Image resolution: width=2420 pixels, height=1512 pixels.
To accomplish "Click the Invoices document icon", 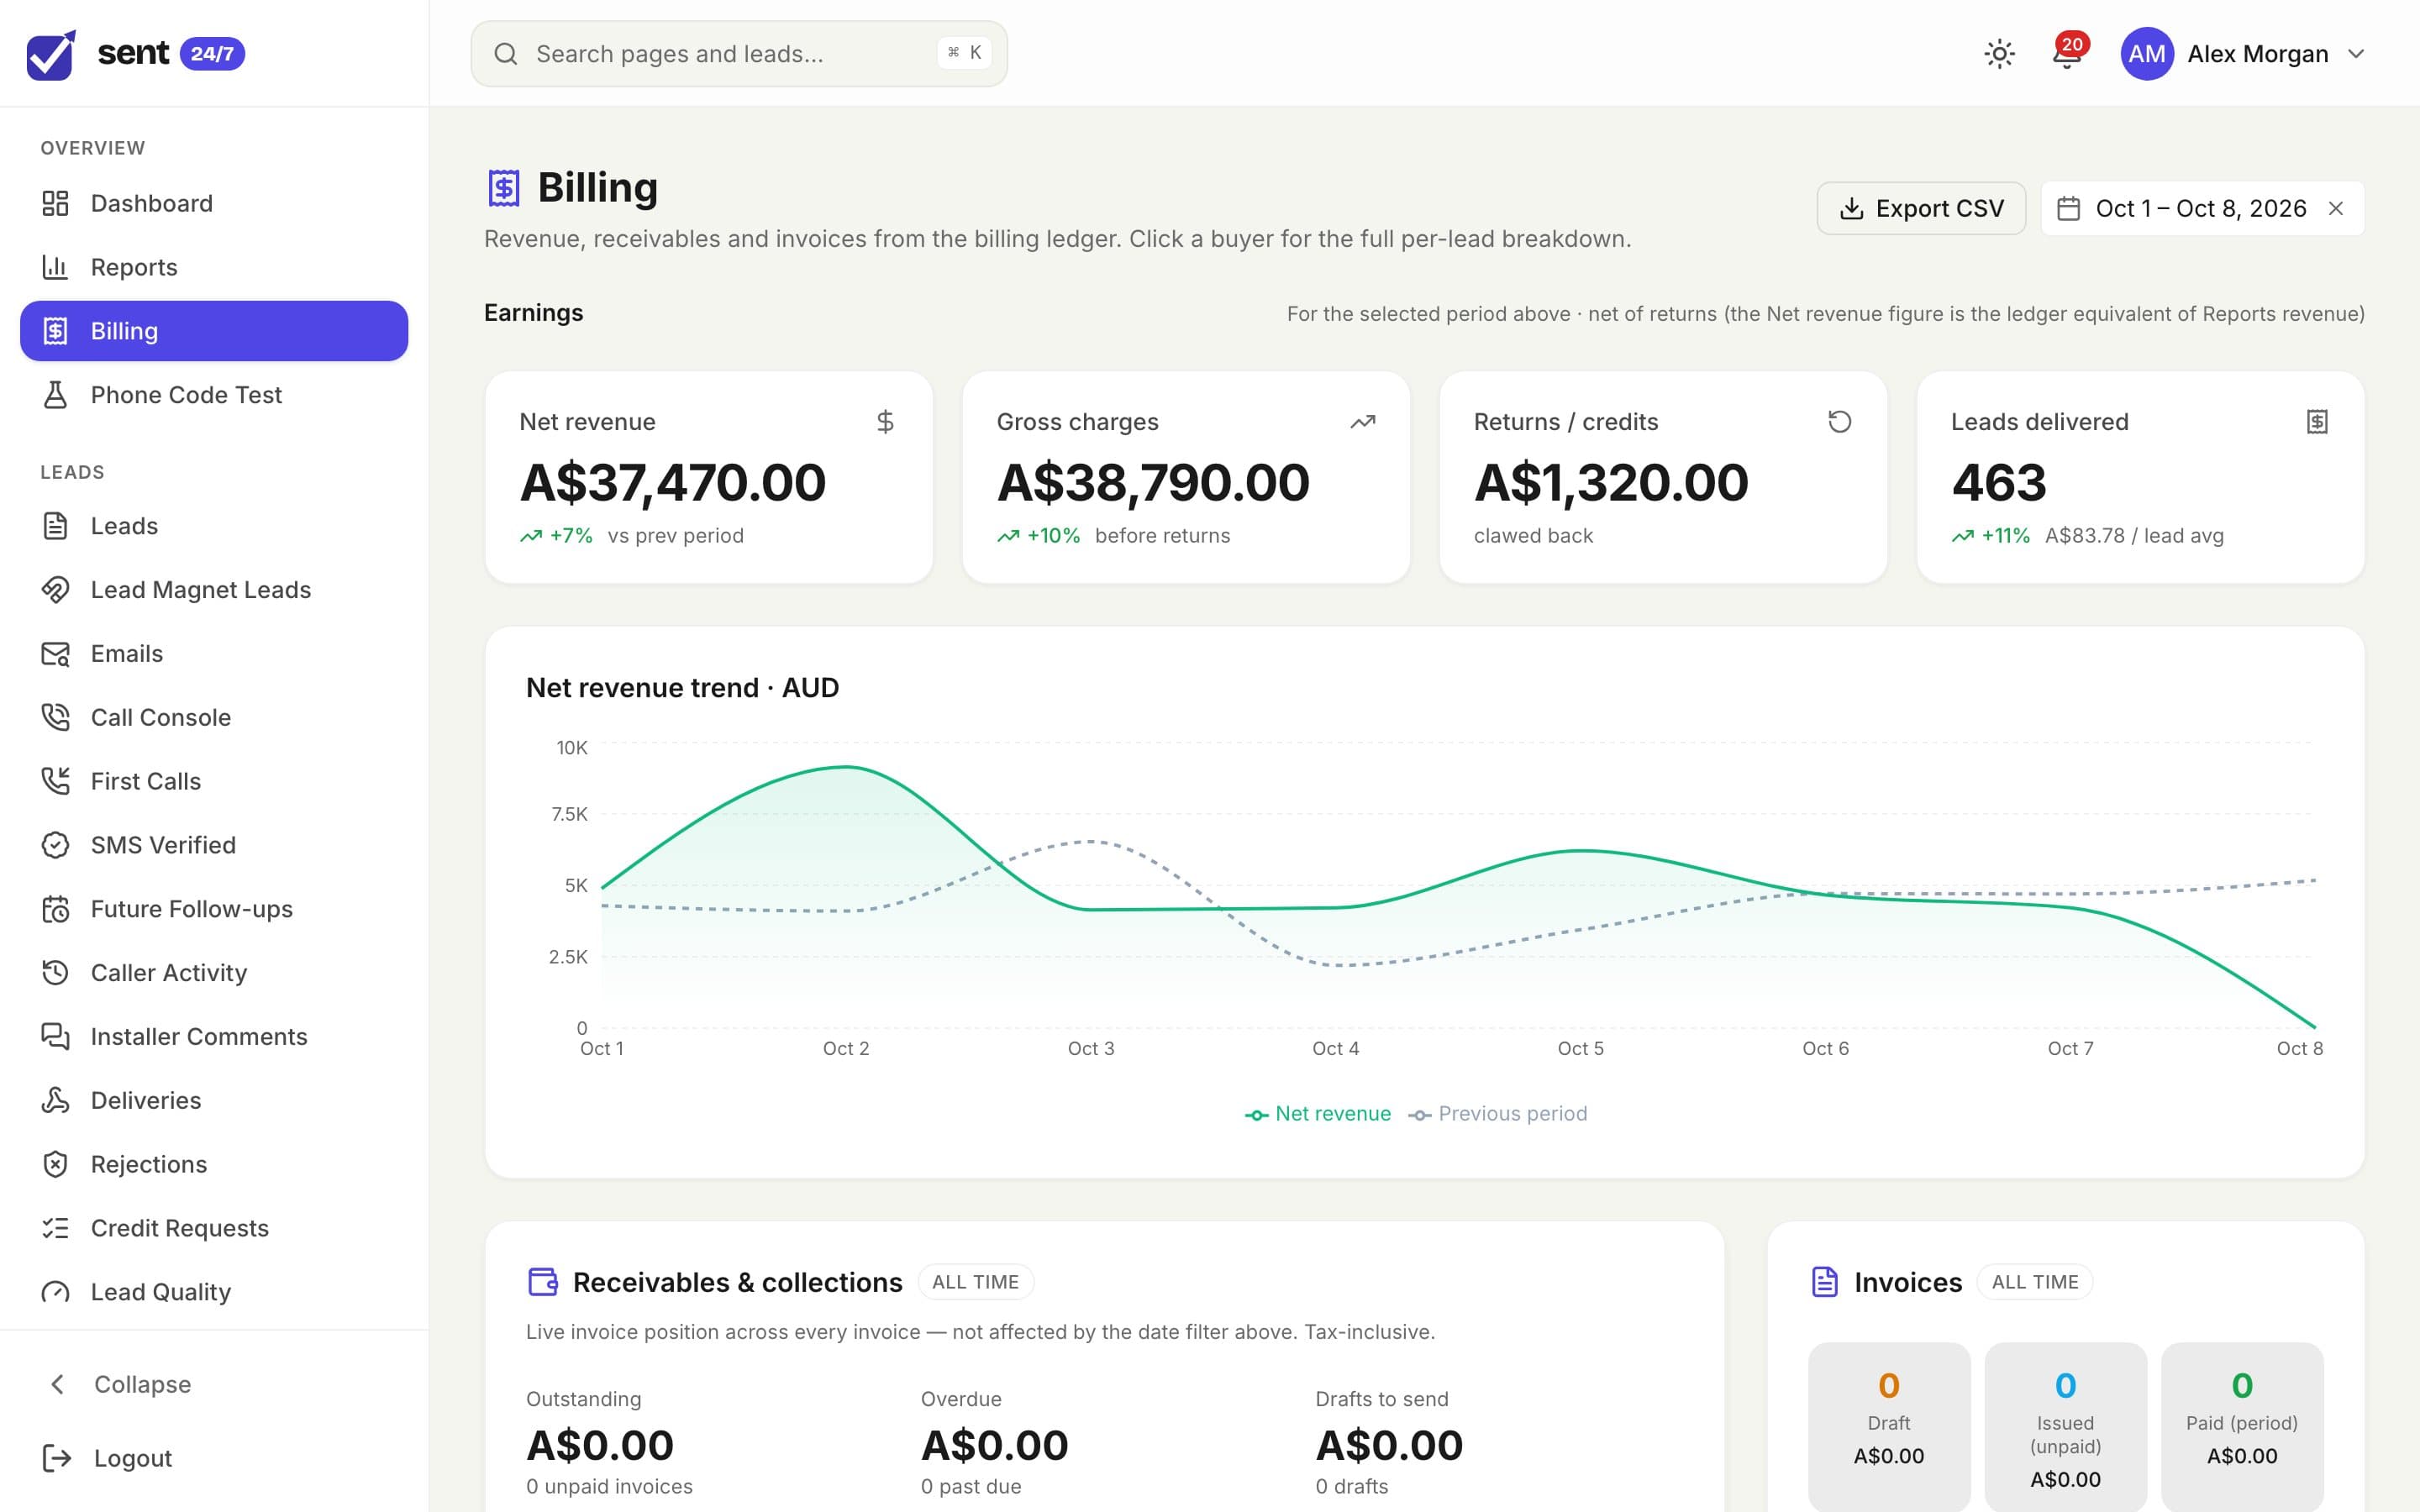I will [x=1825, y=1282].
